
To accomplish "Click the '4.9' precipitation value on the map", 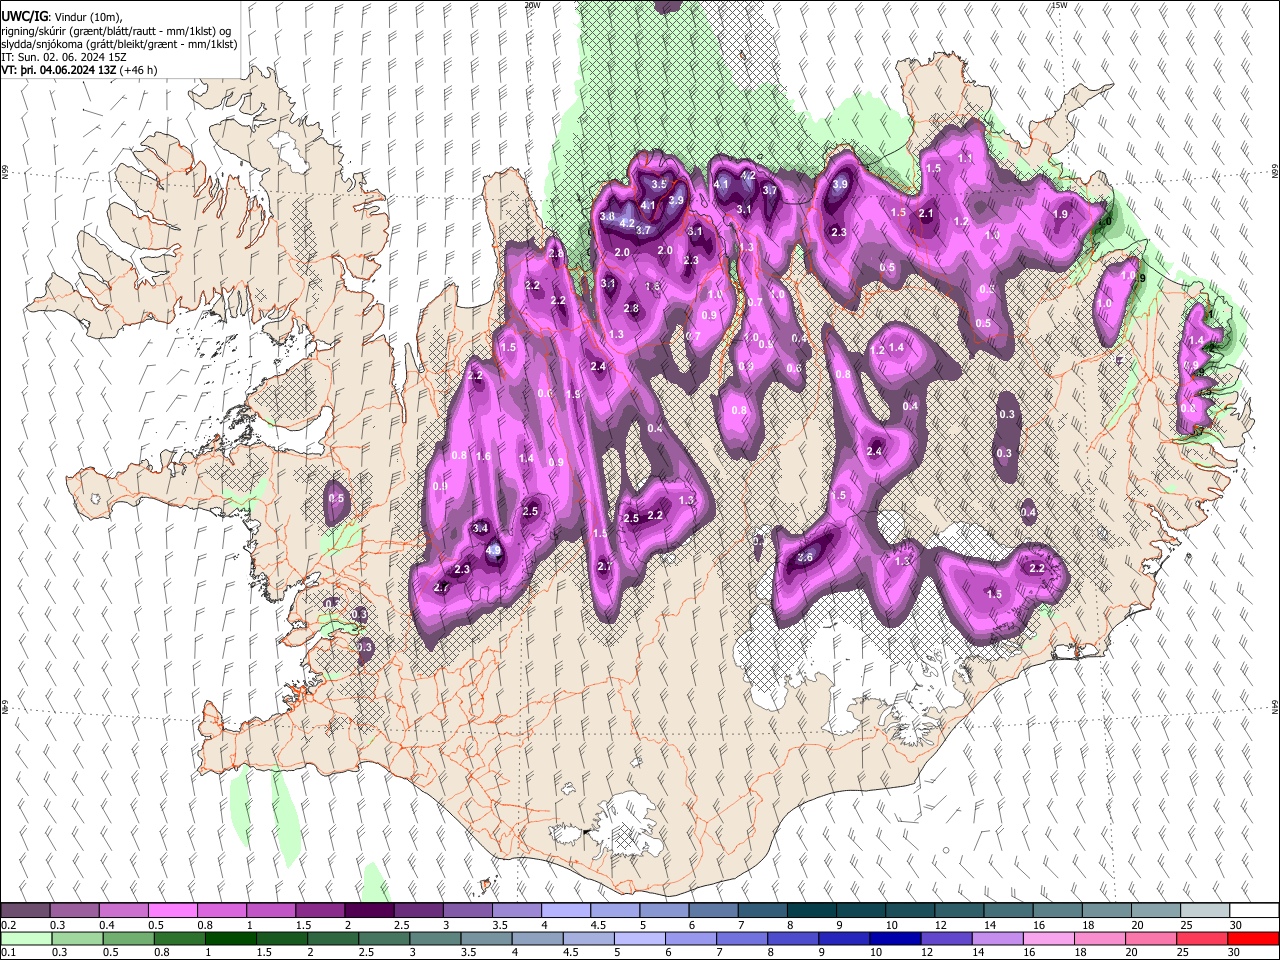I will 493,550.
